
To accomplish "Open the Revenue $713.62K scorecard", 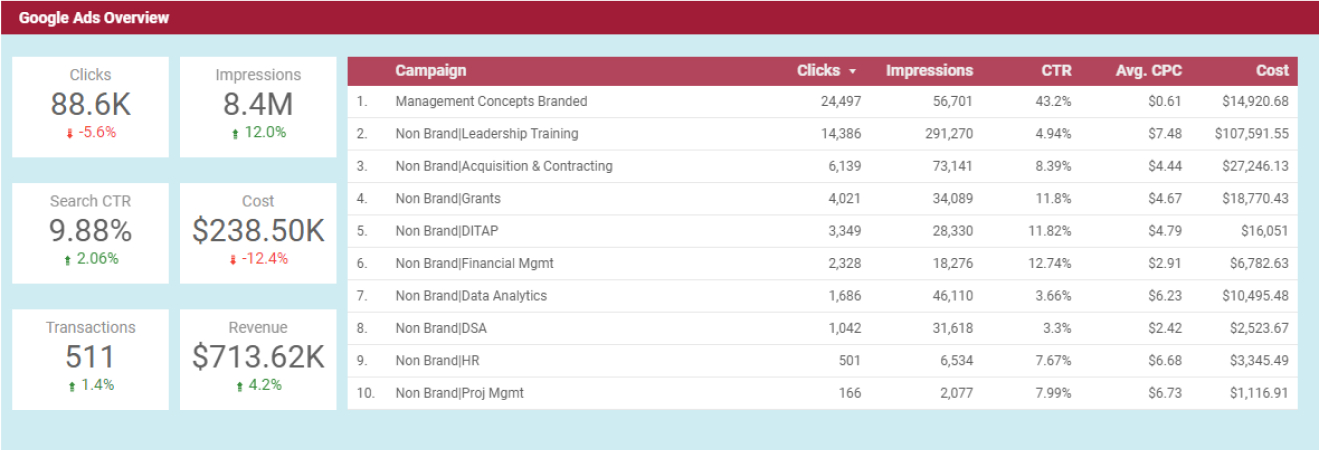I will 258,359.
